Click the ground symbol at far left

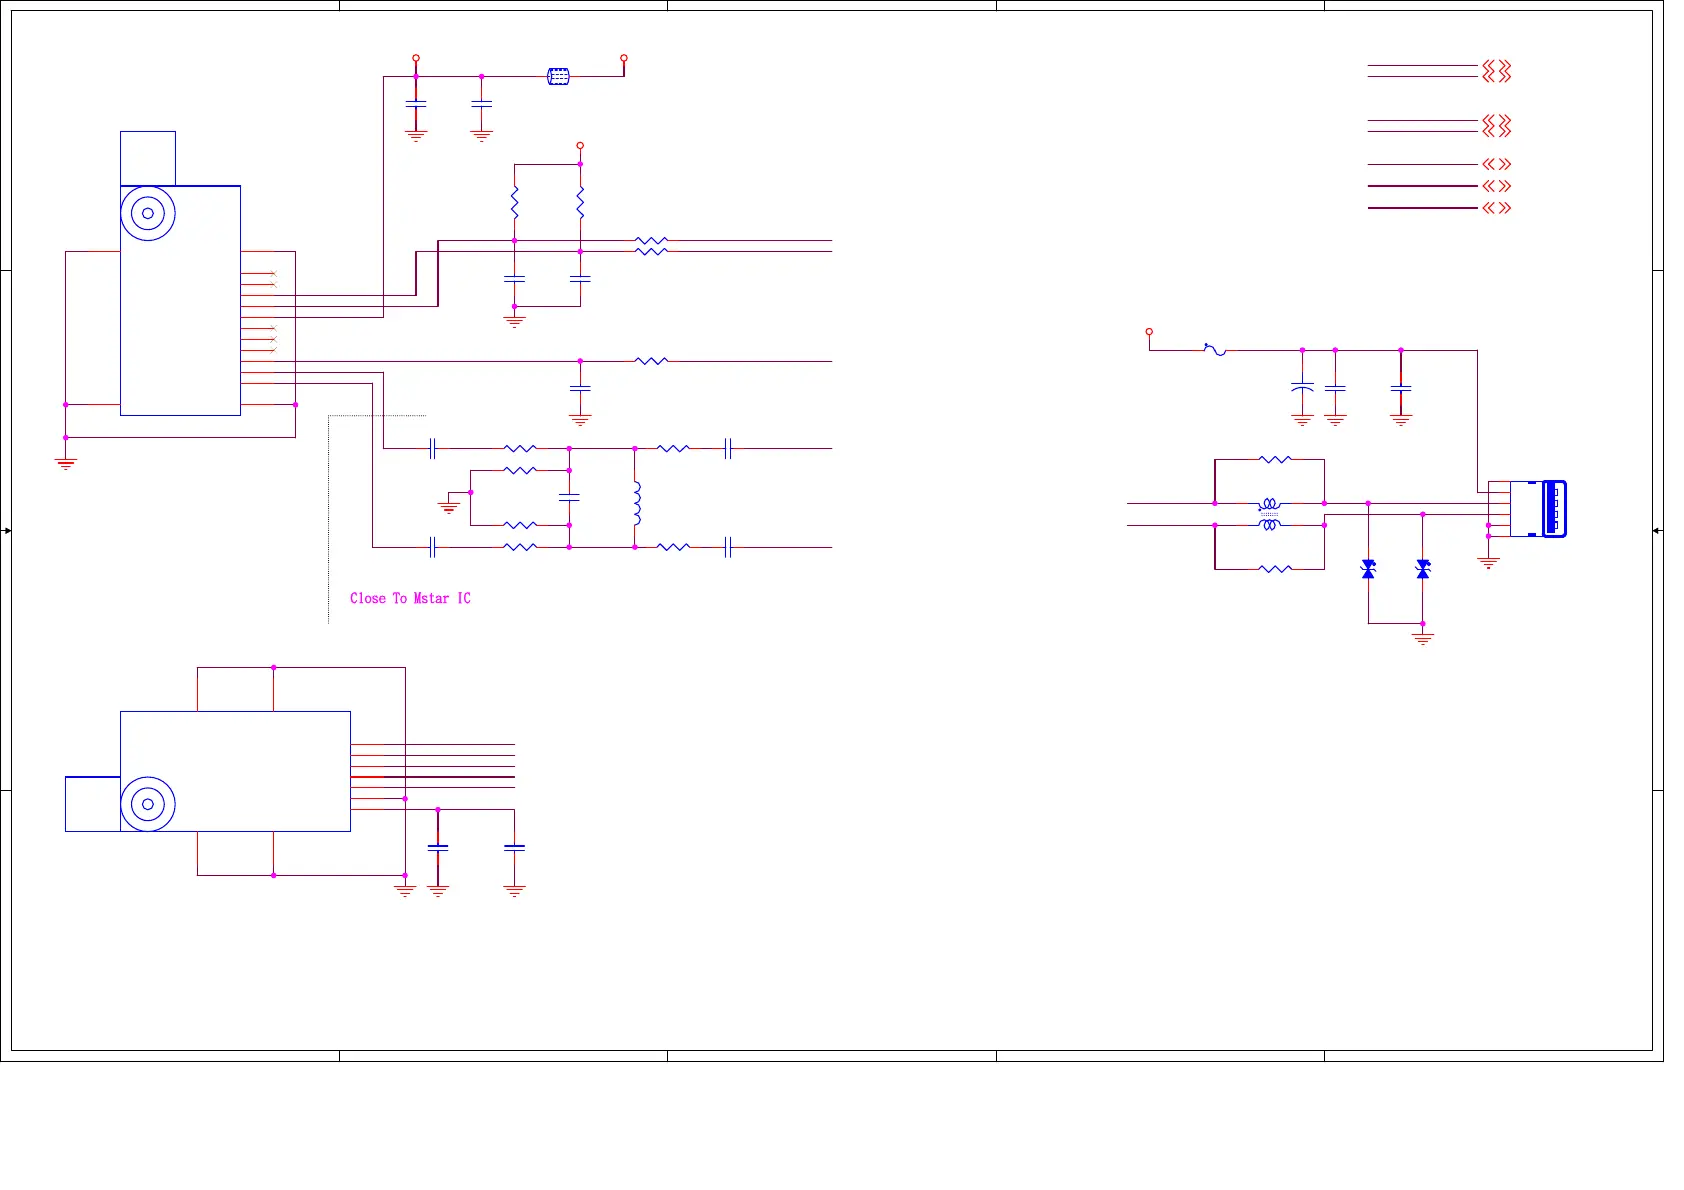coord(66,462)
